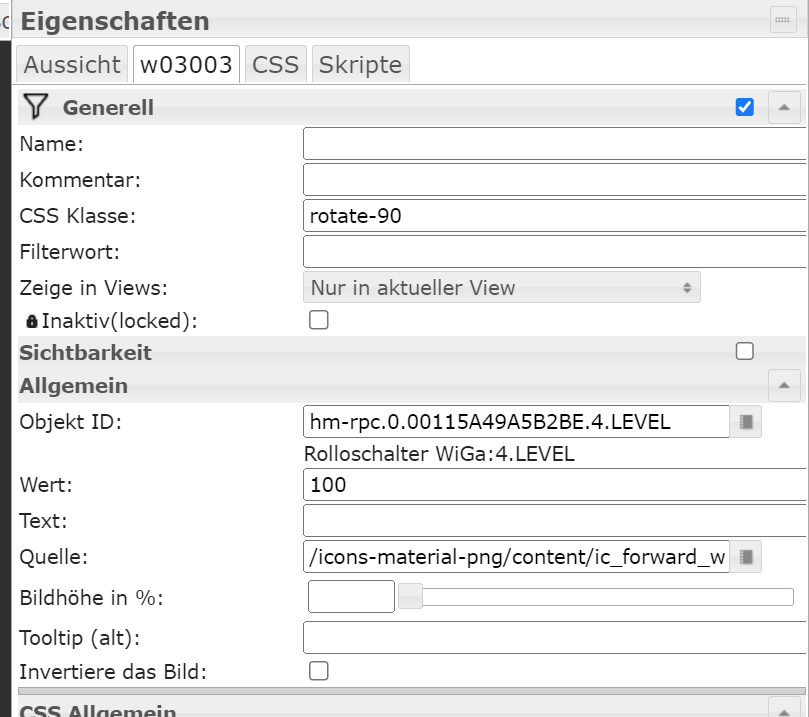809x717 pixels.
Task: Click the Name input field
Action: 555,144
